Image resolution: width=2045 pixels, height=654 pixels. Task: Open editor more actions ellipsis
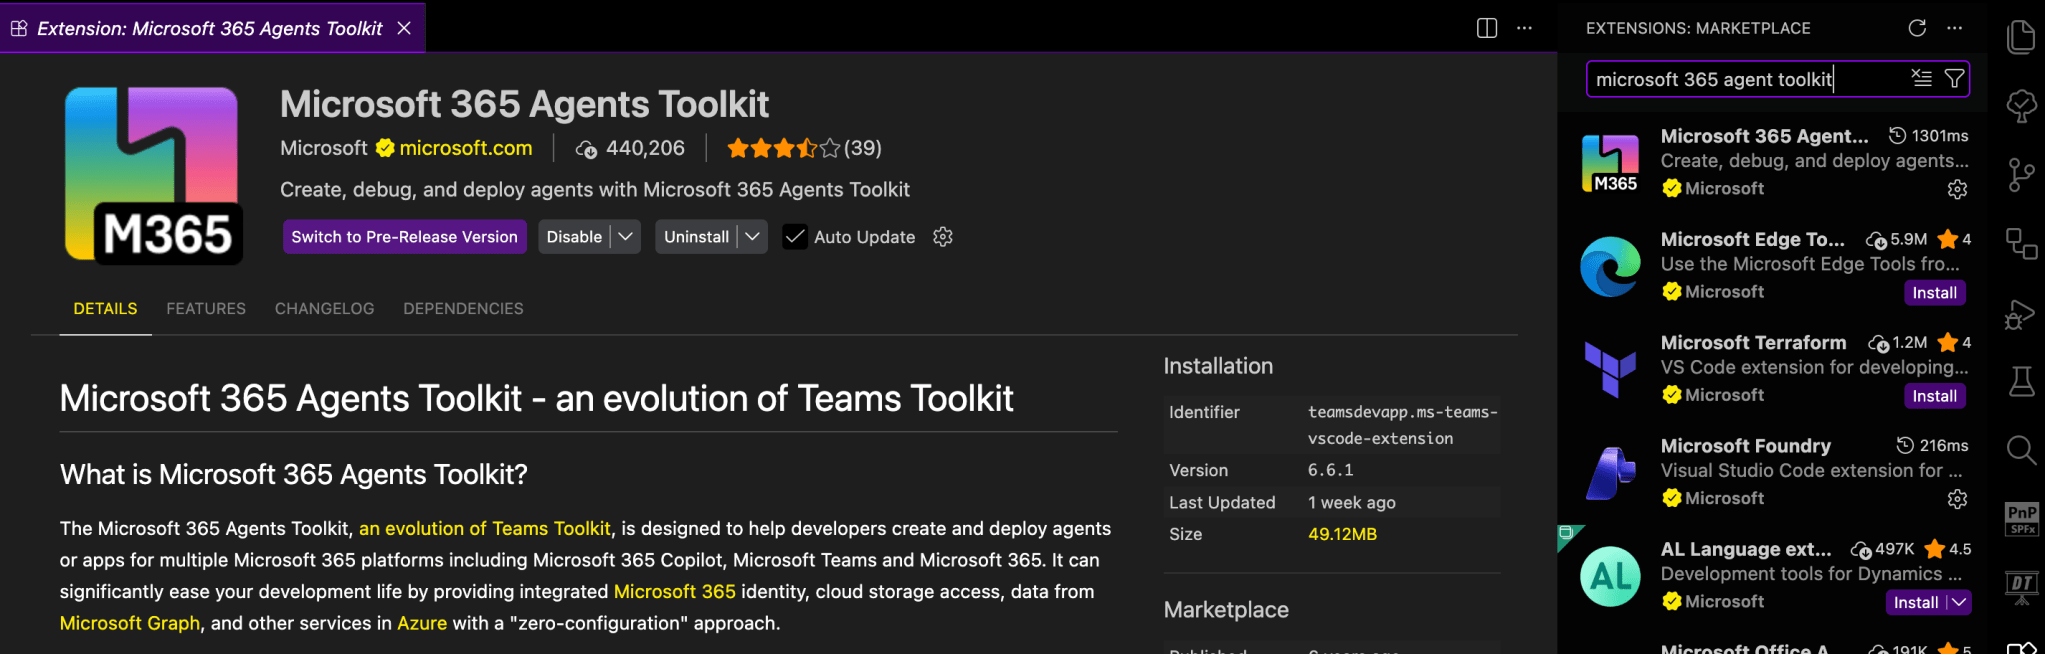click(1524, 28)
